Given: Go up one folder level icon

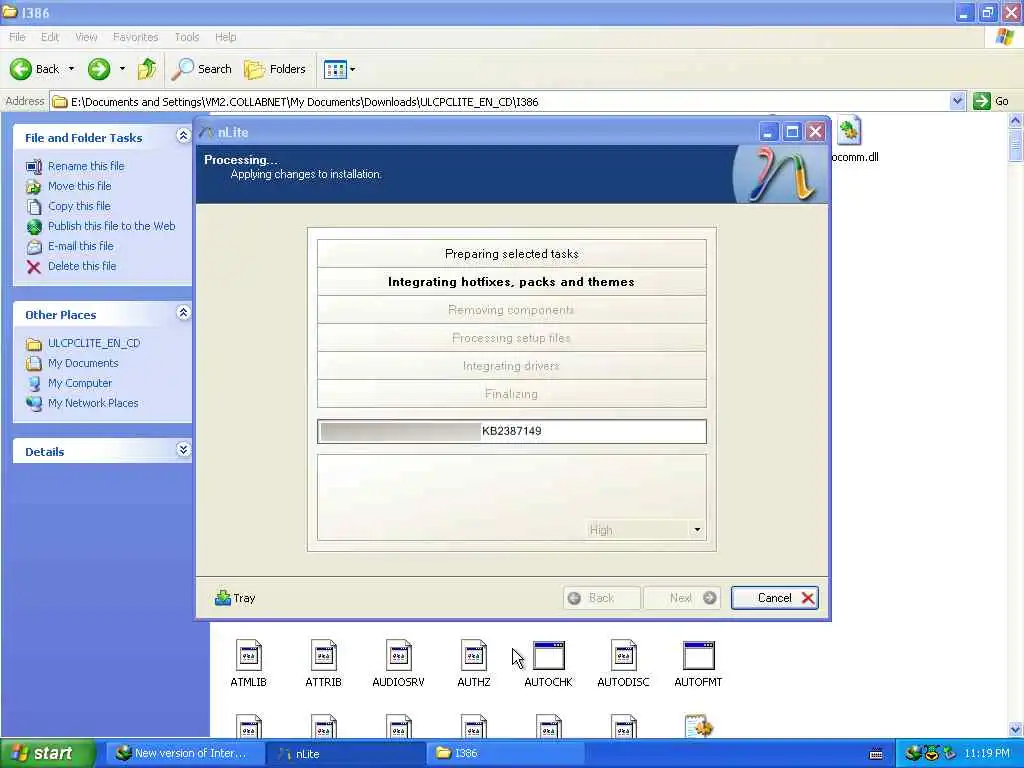Looking at the screenshot, I should pyautogui.click(x=147, y=69).
